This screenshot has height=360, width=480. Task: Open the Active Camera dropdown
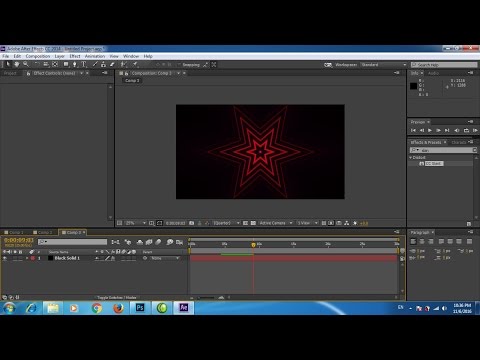(276, 223)
